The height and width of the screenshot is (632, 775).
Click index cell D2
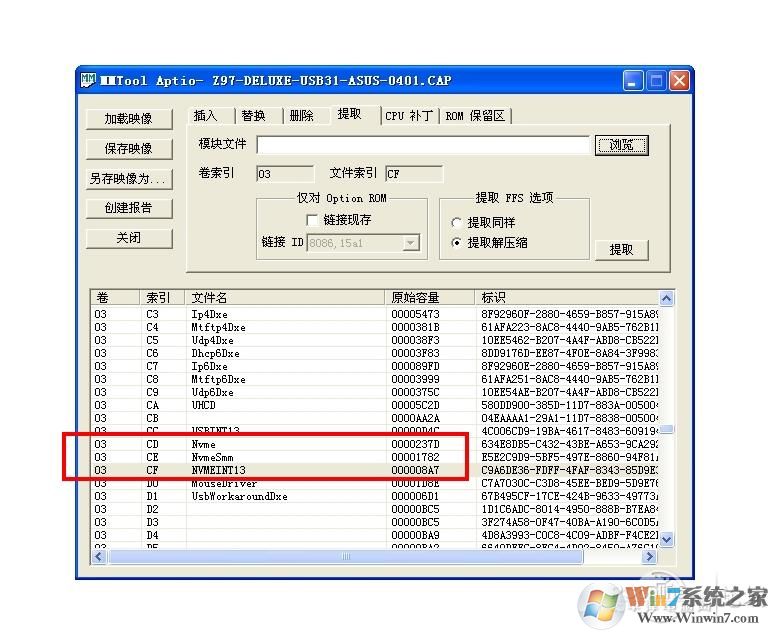[152, 509]
